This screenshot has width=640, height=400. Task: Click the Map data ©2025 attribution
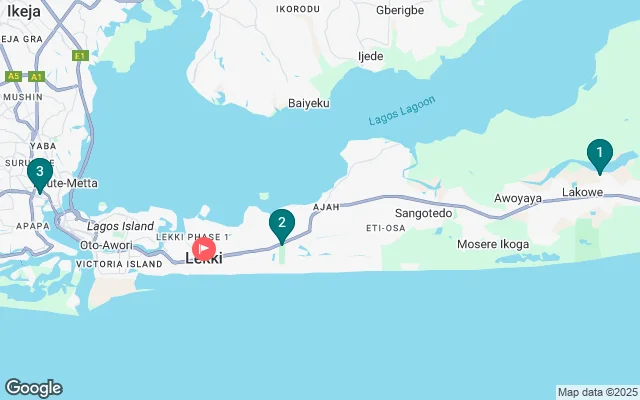[597, 392]
